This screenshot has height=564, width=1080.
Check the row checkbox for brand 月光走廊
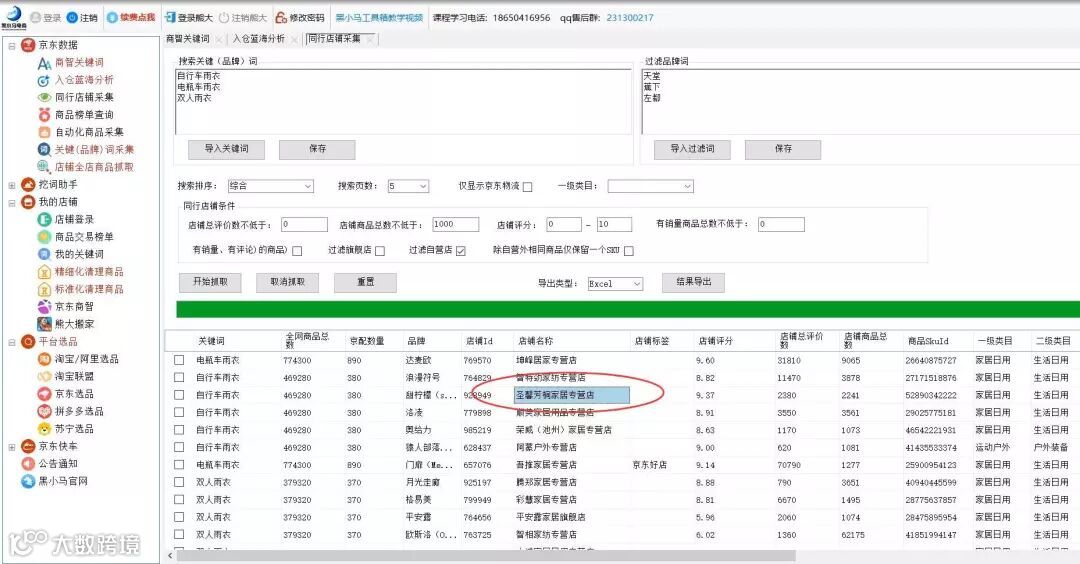(179, 482)
